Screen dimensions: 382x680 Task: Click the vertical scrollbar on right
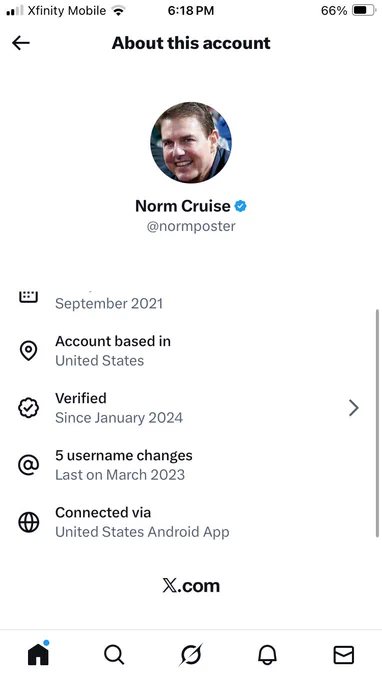[x=377, y=423]
